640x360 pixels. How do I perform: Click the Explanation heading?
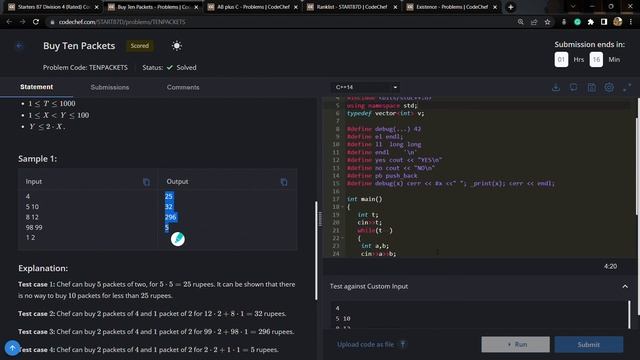[x=43, y=268]
